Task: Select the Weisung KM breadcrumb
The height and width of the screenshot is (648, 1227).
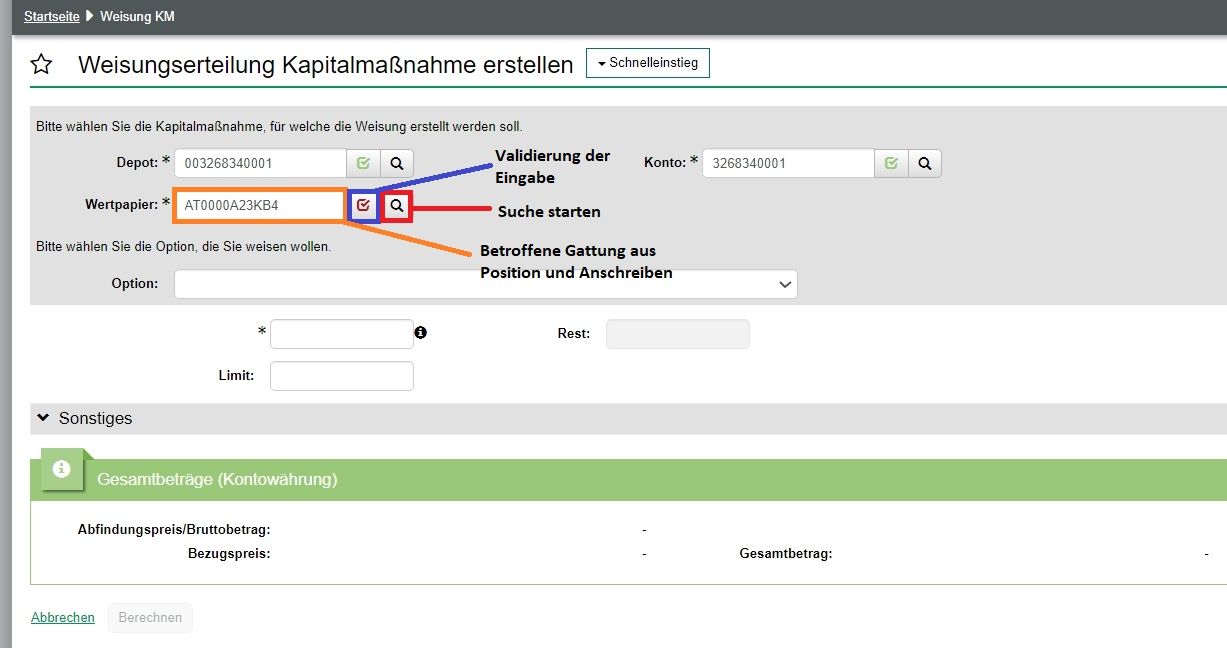Action: tap(137, 17)
